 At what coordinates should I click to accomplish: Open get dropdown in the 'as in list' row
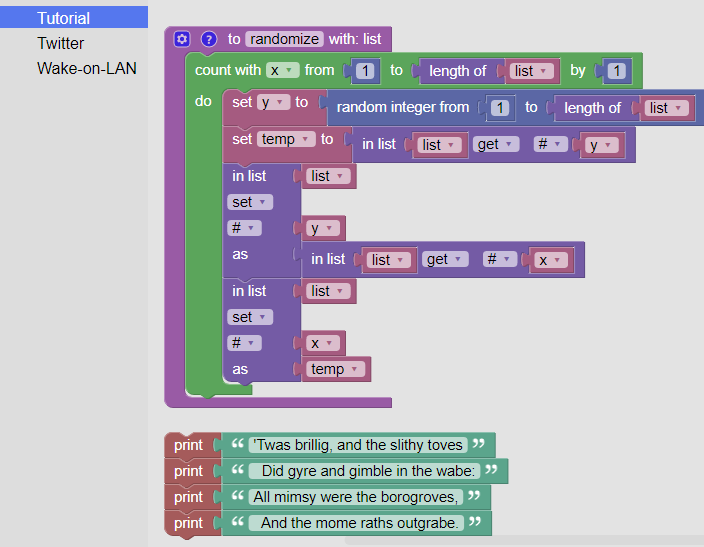(445, 259)
